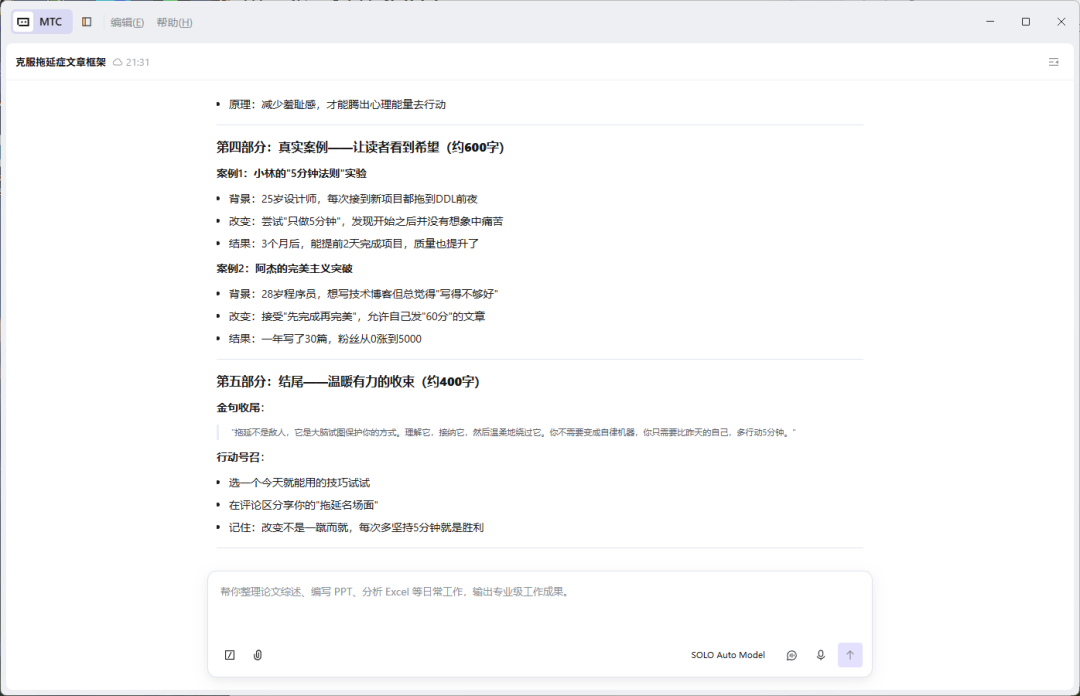Image resolution: width=1080 pixels, height=696 pixels.
Task: Open the SOLO Auto Model selector
Action: 728,655
